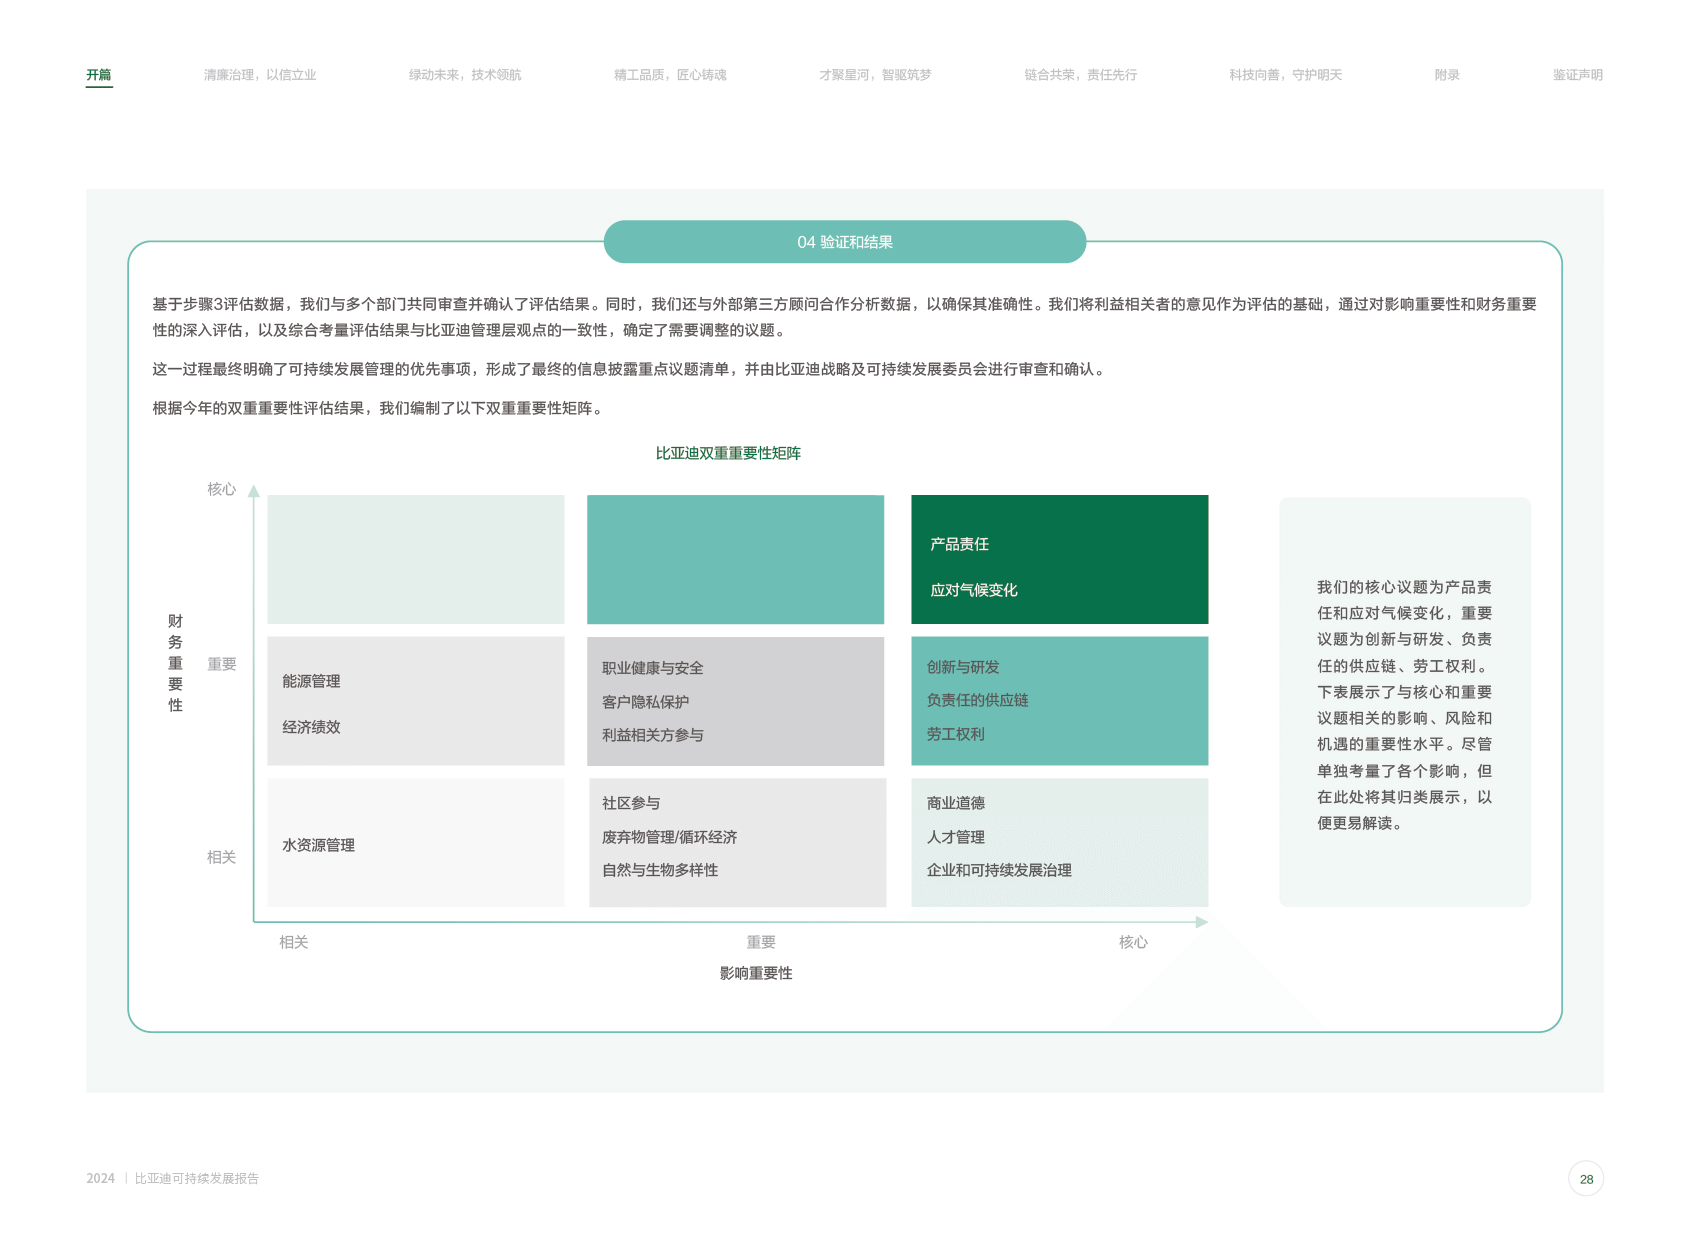Select the 产品责任 item in matrix
Viewport: 1684px width, 1241px height.
pyautogui.click(x=959, y=544)
